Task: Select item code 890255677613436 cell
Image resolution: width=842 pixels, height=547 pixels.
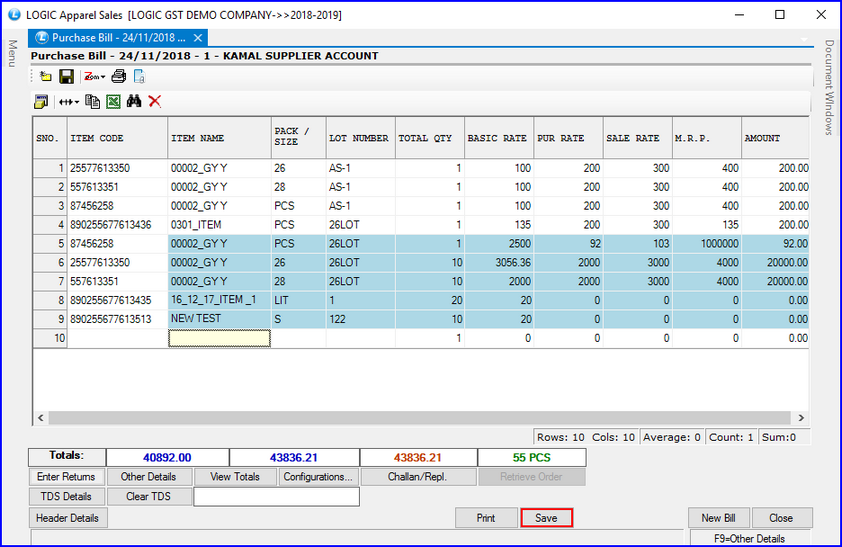Action: (117, 225)
